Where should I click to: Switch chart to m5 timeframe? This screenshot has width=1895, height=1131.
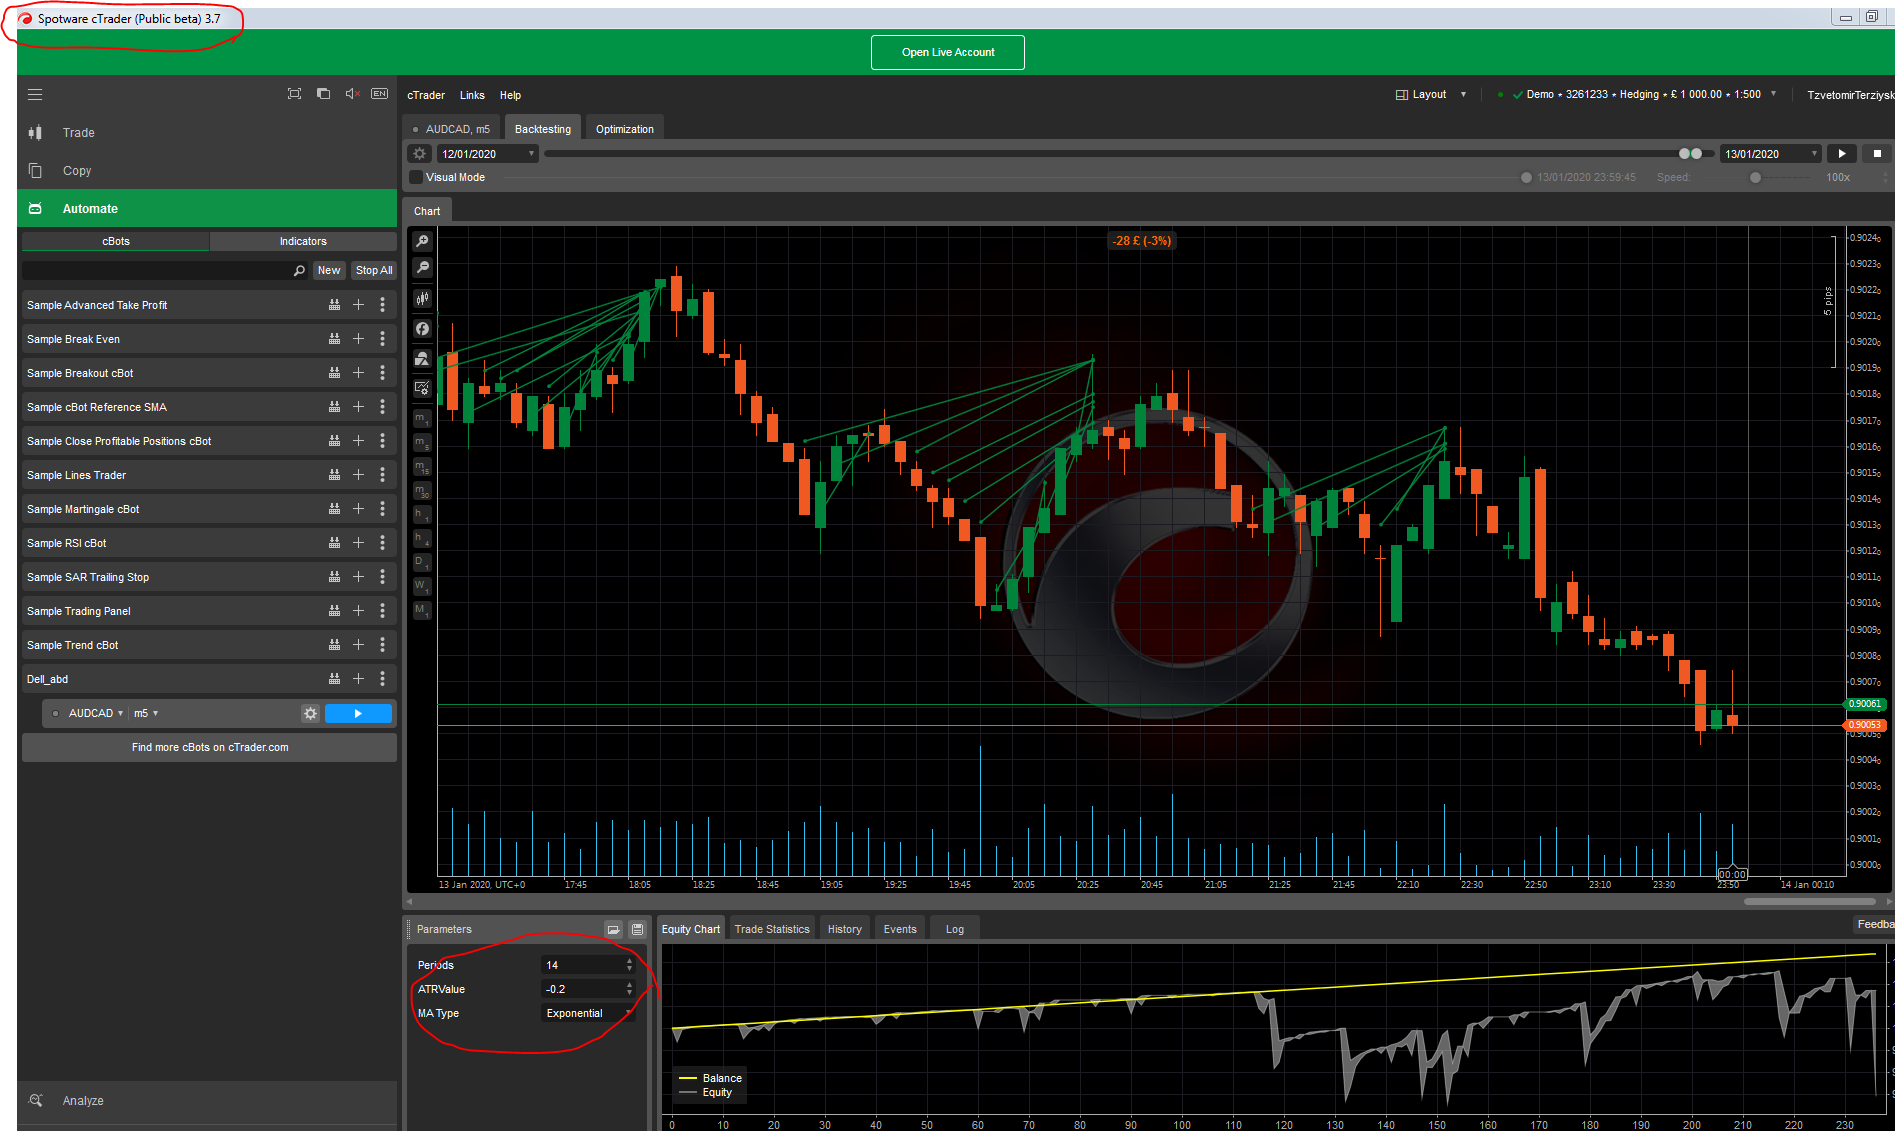(422, 442)
